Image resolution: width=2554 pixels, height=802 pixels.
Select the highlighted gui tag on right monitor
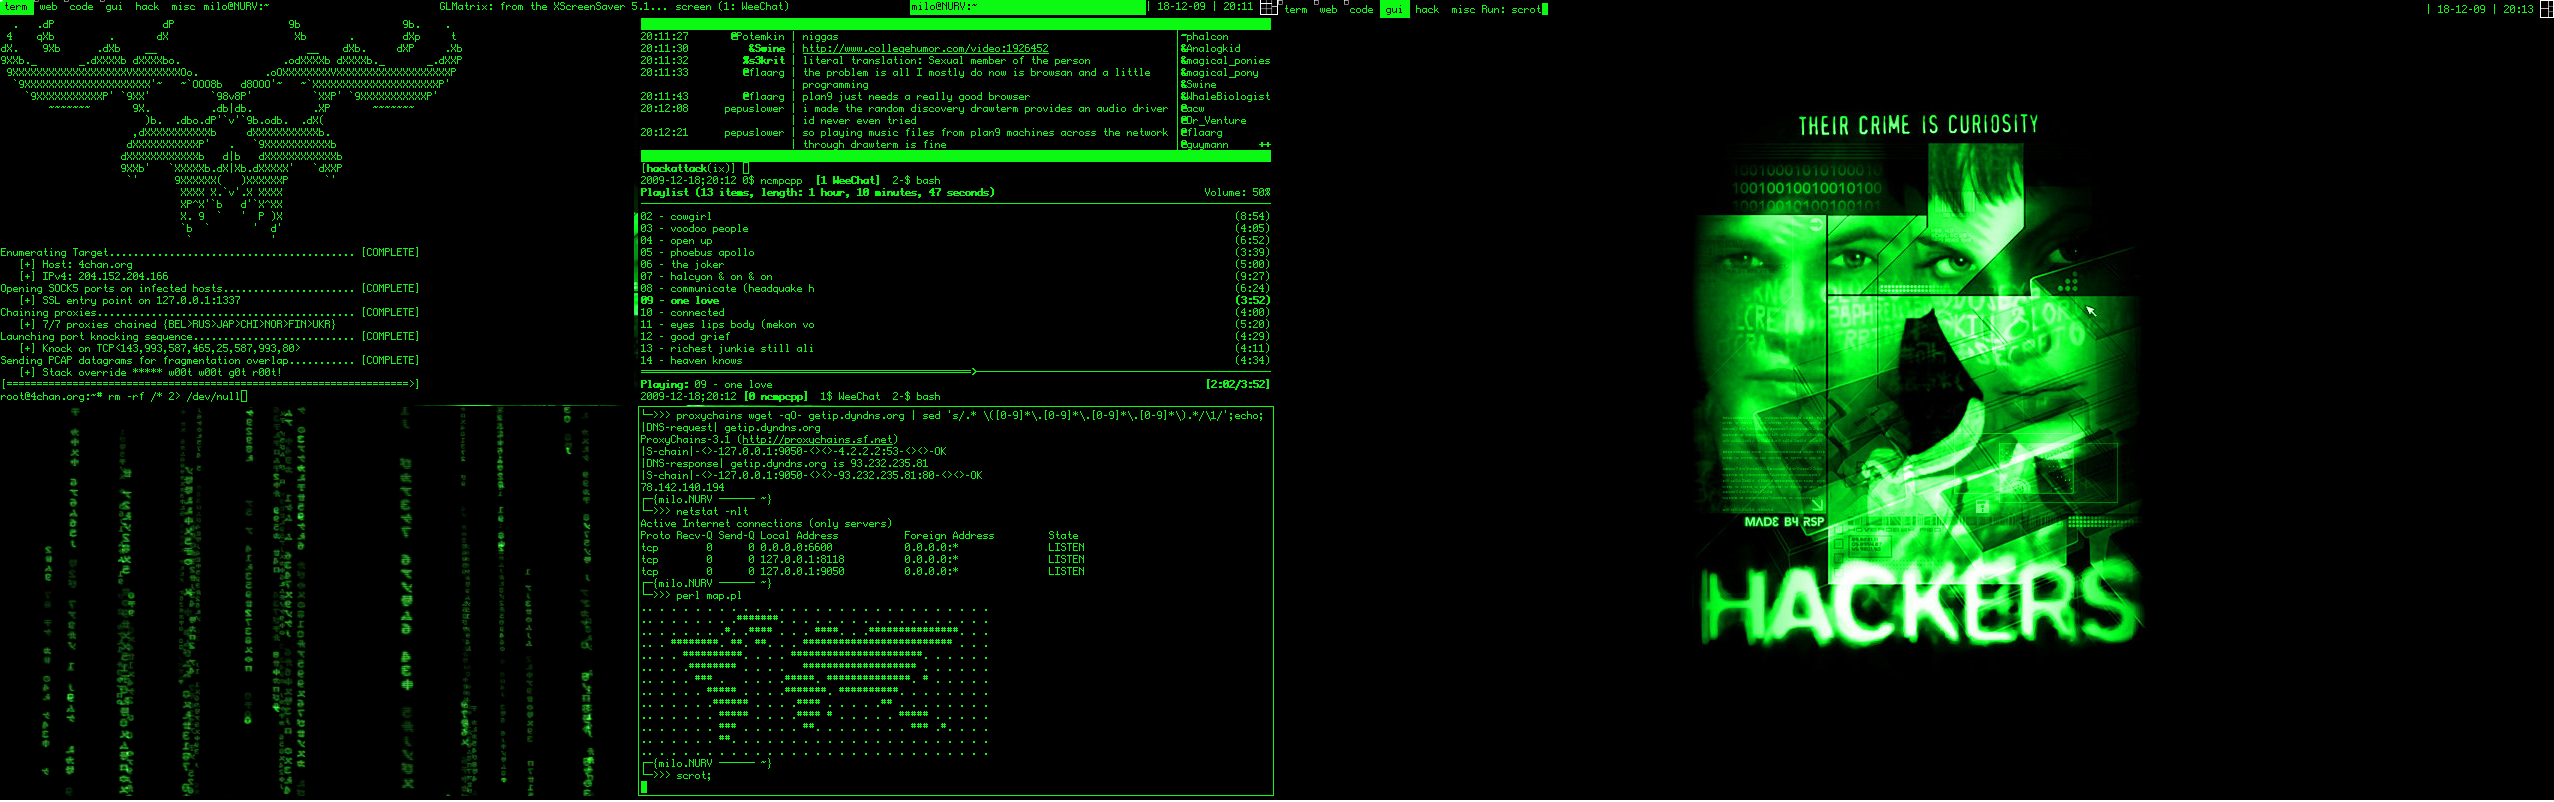pos(1394,9)
